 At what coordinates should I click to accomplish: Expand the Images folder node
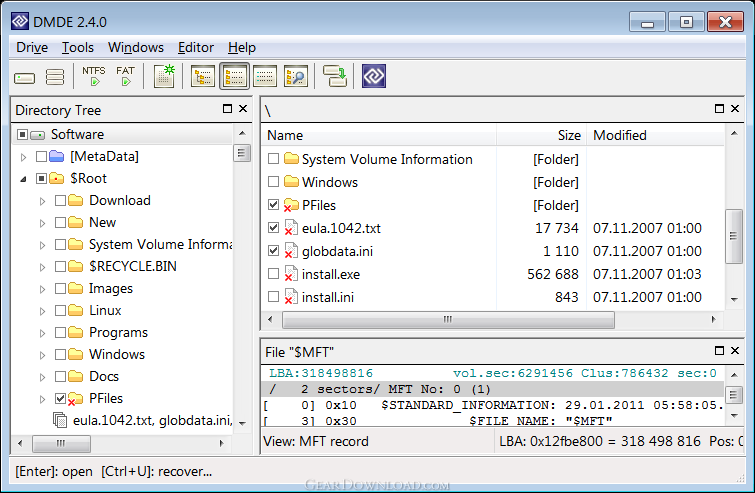click(x=42, y=289)
